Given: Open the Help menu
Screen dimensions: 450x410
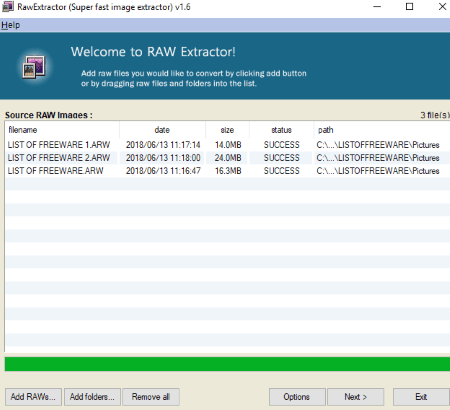Looking at the screenshot, I should [10, 25].
